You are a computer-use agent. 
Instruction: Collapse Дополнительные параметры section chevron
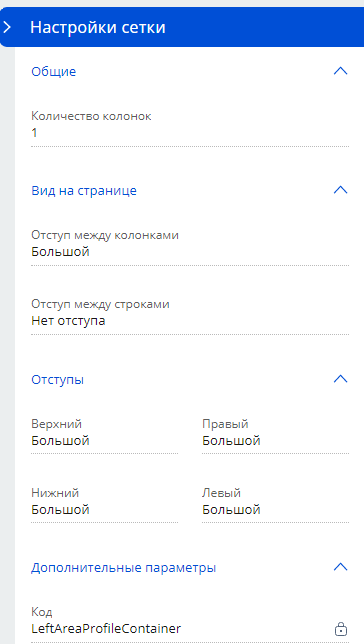coord(341,568)
